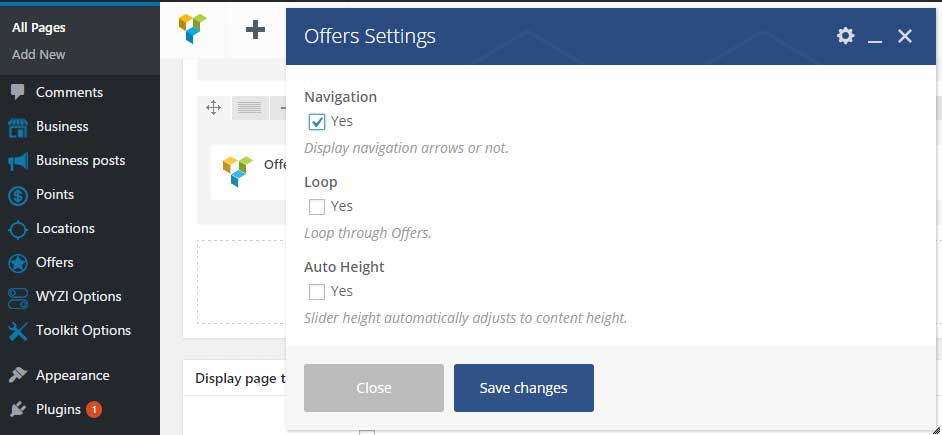Click the Save changes button
942x435 pixels.
pyautogui.click(x=524, y=388)
